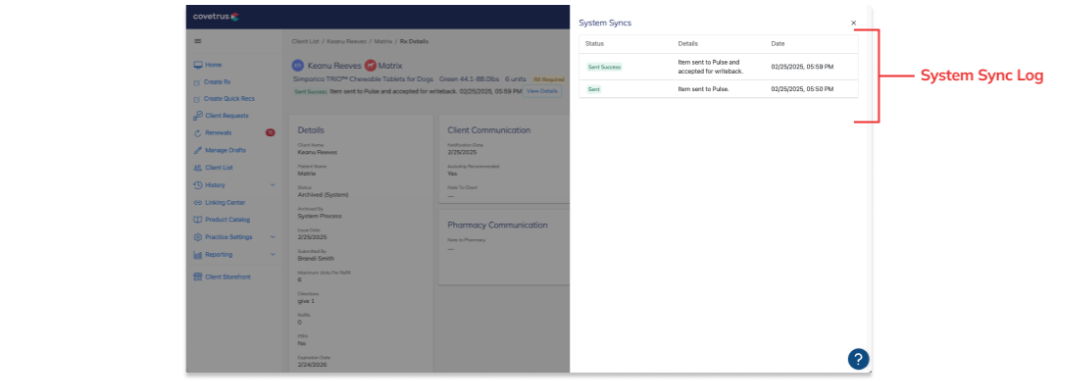Toggle the hamburger menu icon
This screenshot has height=382, width=1080.
pyautogui.click(x=198, y=41)
